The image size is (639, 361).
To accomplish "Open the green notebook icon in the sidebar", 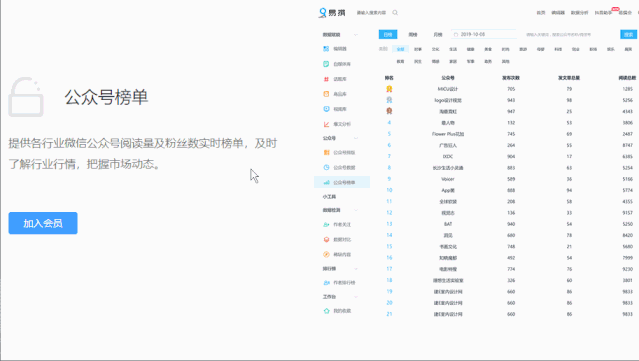I will [x=326, y=64].
